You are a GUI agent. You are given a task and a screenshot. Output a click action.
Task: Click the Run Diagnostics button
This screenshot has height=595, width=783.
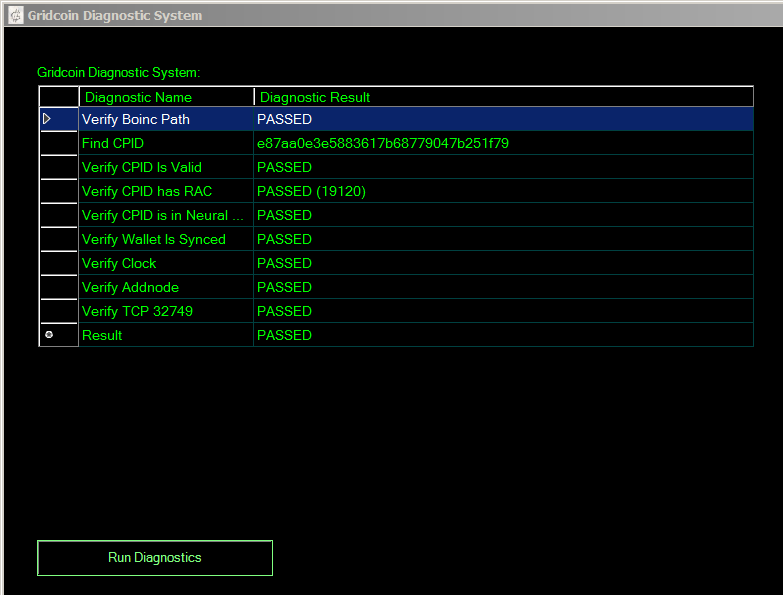pos(155,558)
